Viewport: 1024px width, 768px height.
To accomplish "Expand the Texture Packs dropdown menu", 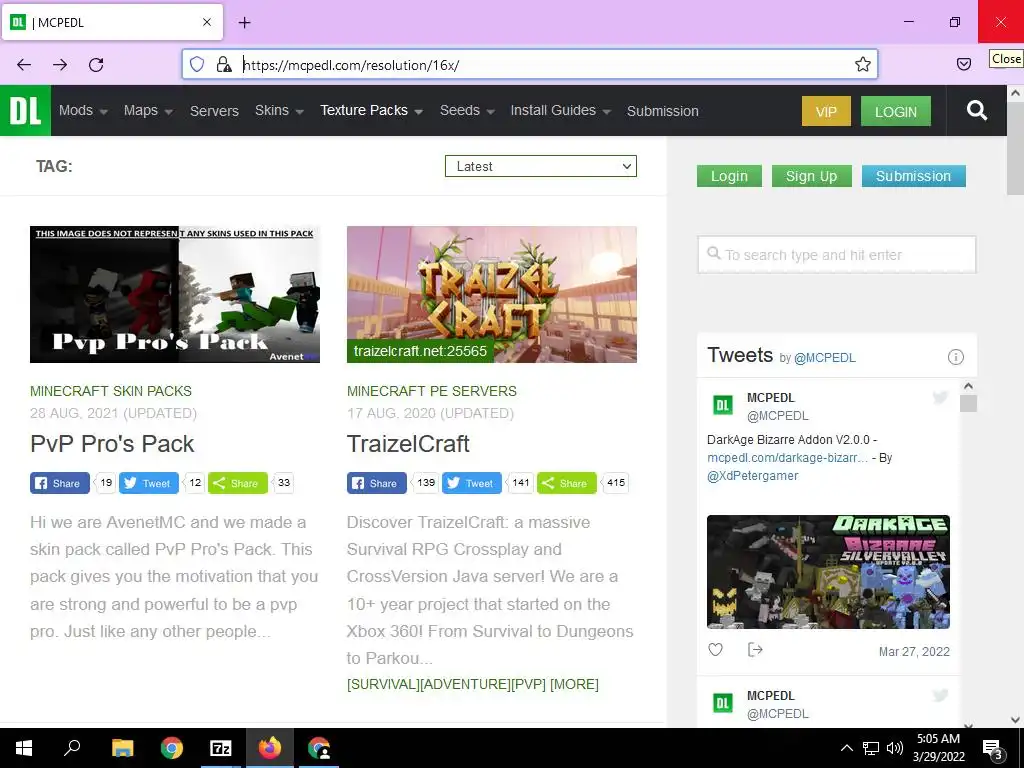I will [372, 110].
